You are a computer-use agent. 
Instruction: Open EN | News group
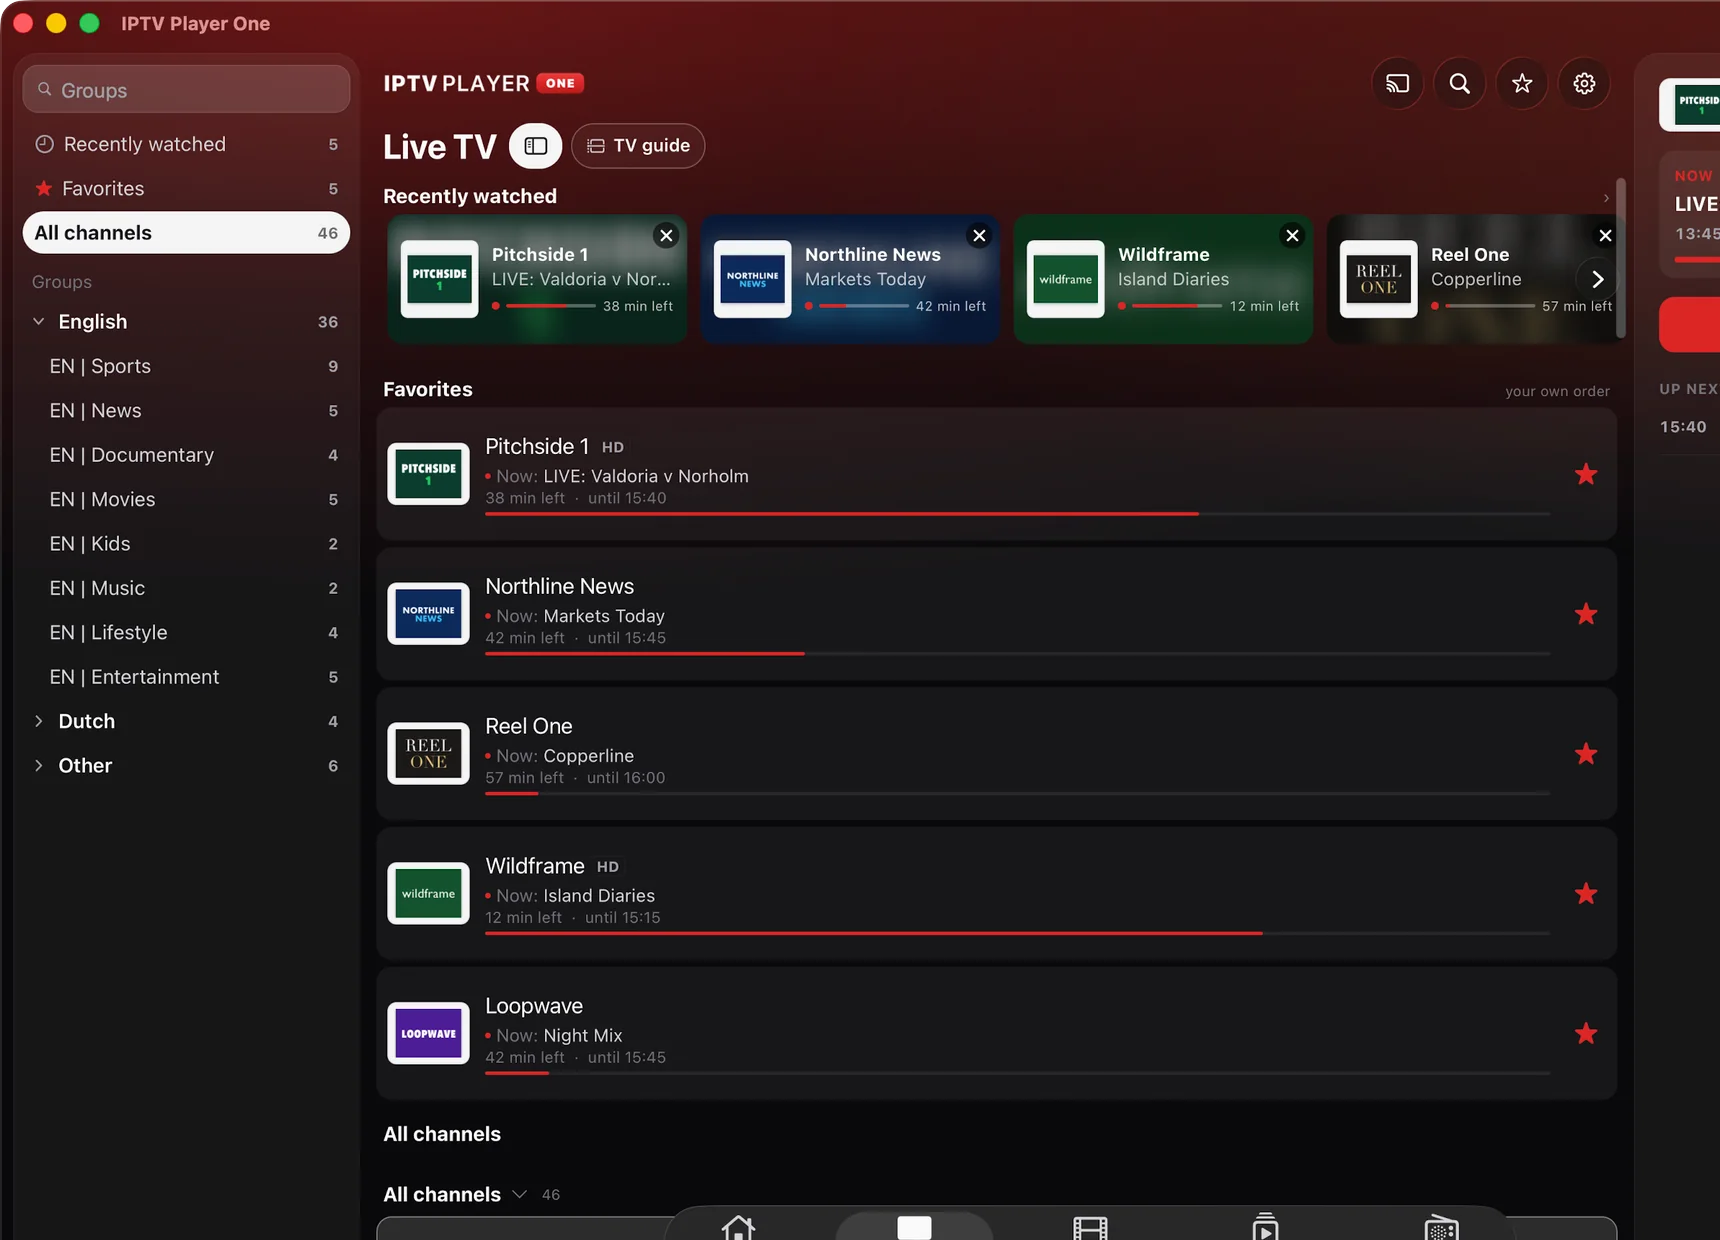point(186,411)
